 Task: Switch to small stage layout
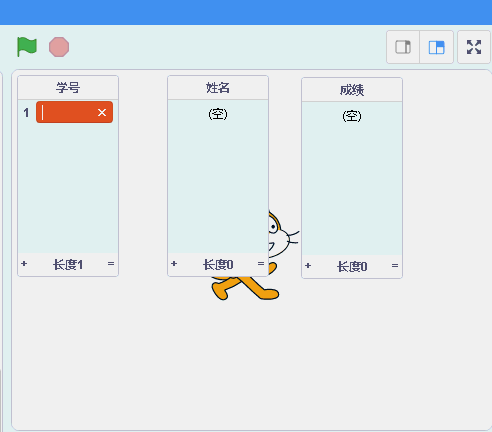pos(403,47)
